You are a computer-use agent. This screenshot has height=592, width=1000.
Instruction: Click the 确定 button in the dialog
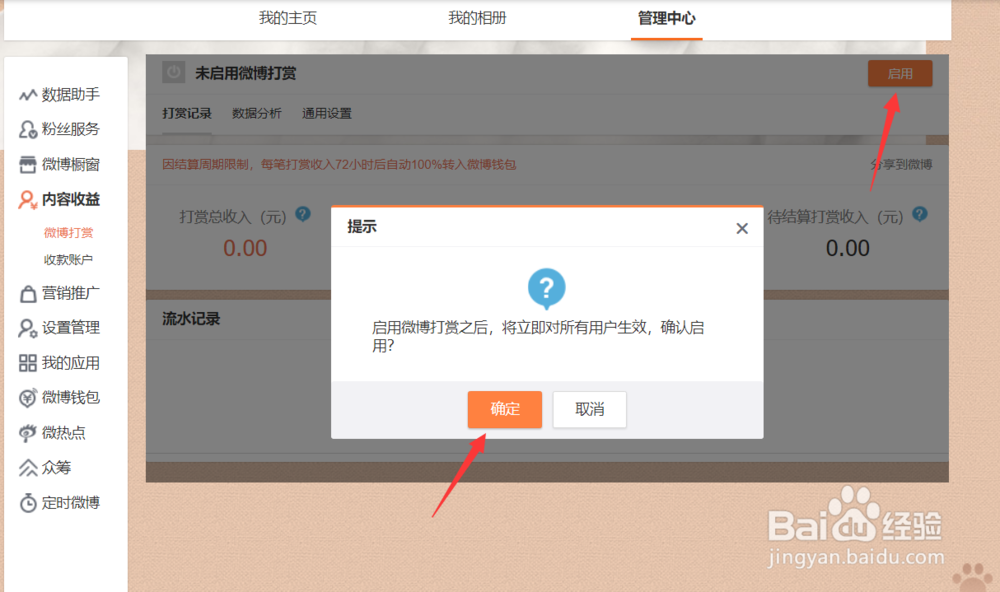tap(504, 409)
